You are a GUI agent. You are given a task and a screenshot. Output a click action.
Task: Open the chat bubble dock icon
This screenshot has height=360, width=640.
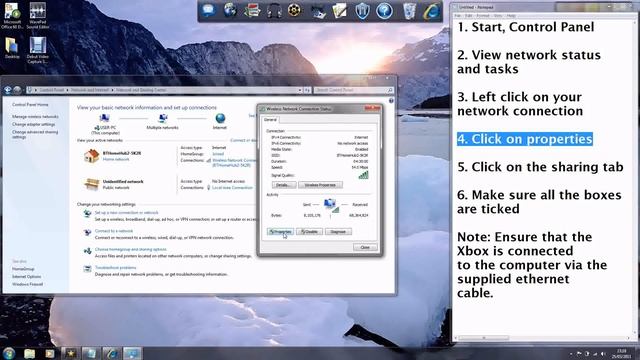(208, 10)
